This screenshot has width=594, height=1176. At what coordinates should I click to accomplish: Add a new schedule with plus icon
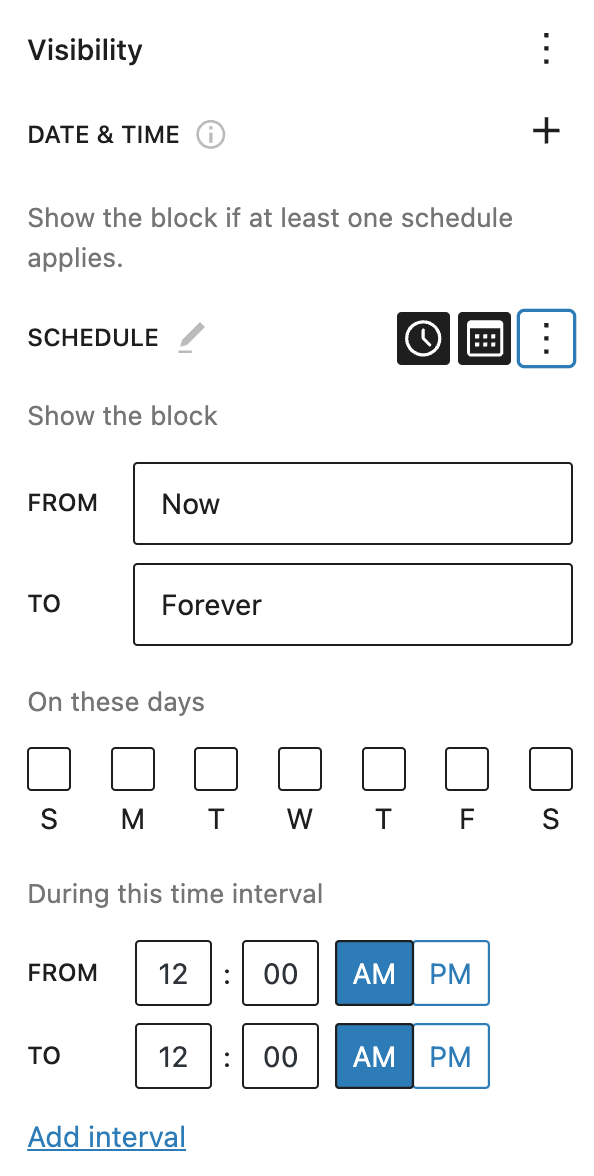pos(547,131)
